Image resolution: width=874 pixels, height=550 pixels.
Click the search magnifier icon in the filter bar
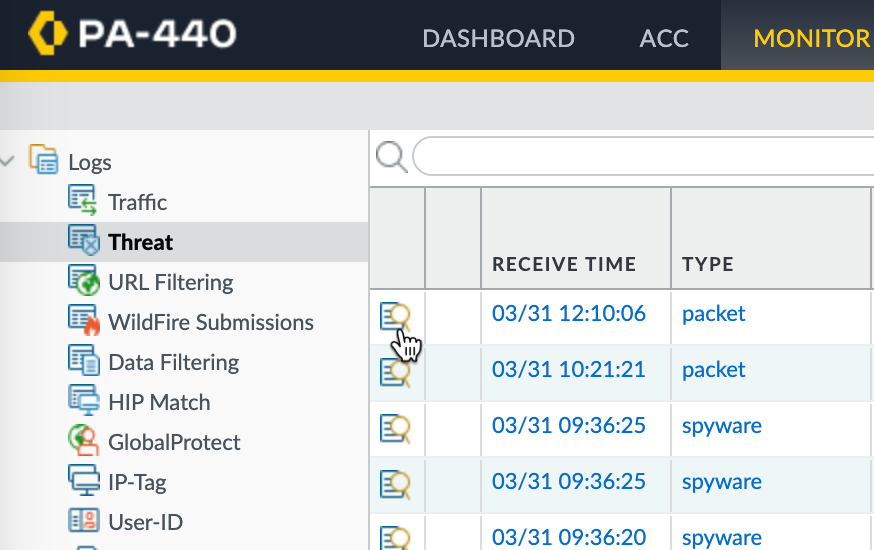pos(390,157)
